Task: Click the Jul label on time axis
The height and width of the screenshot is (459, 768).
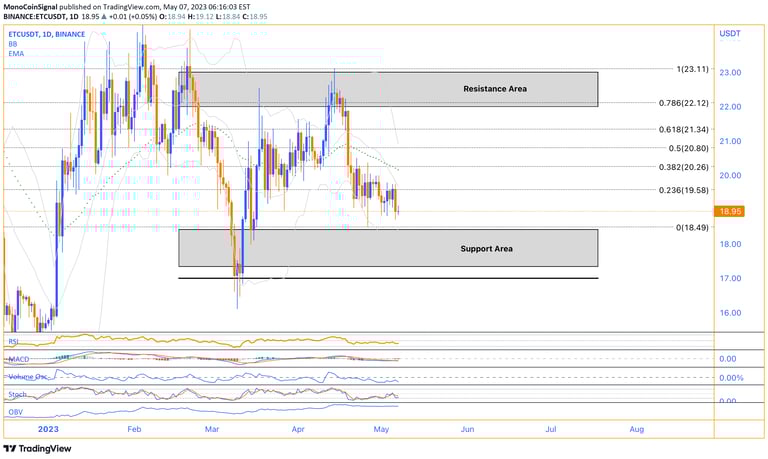Action: pyautogui.click(x=551, y=429)
